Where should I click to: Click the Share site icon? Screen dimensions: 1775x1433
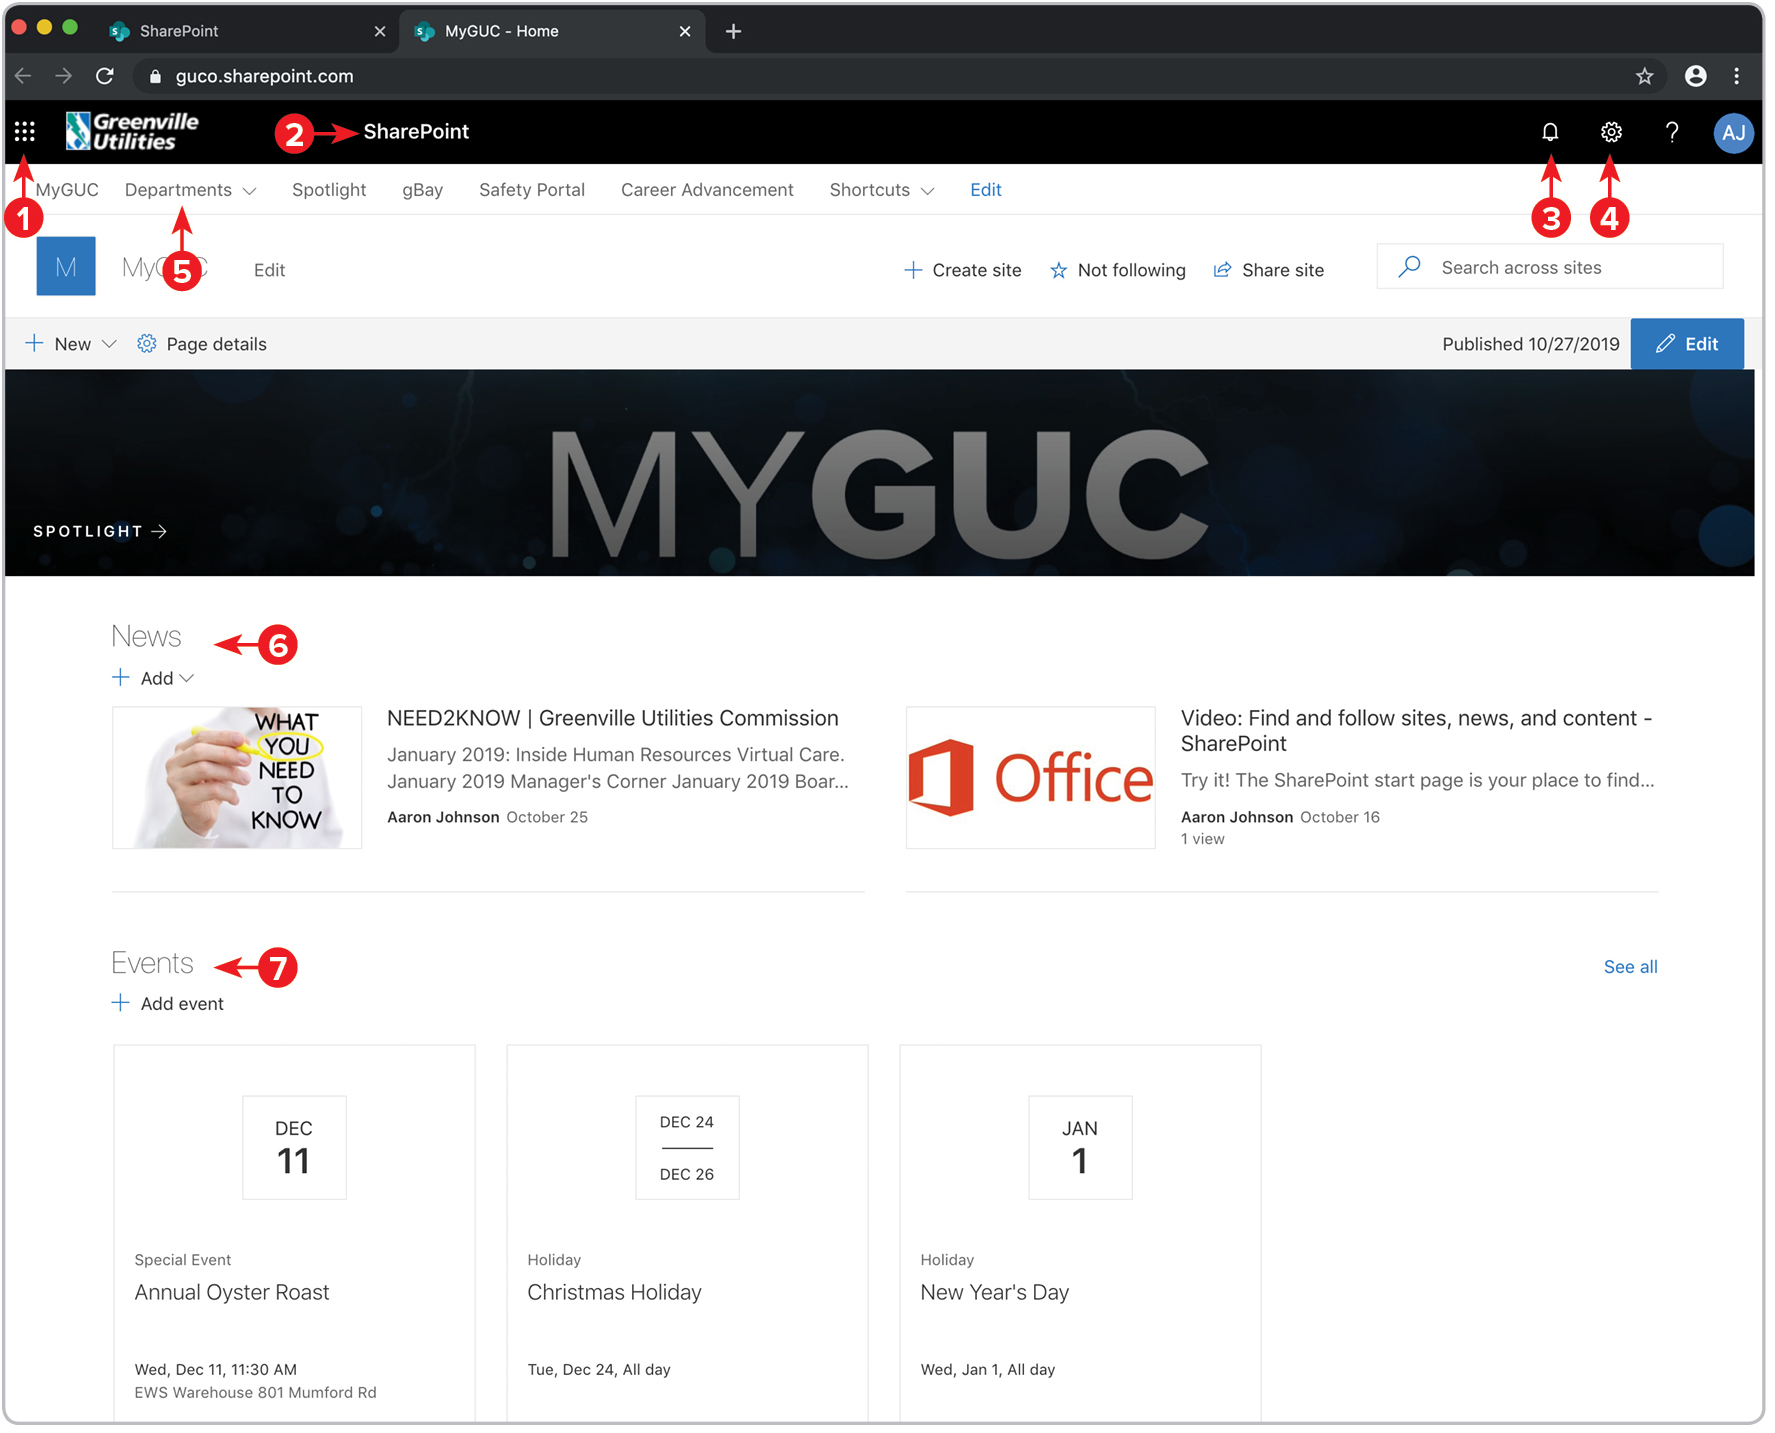point(1222,270)
